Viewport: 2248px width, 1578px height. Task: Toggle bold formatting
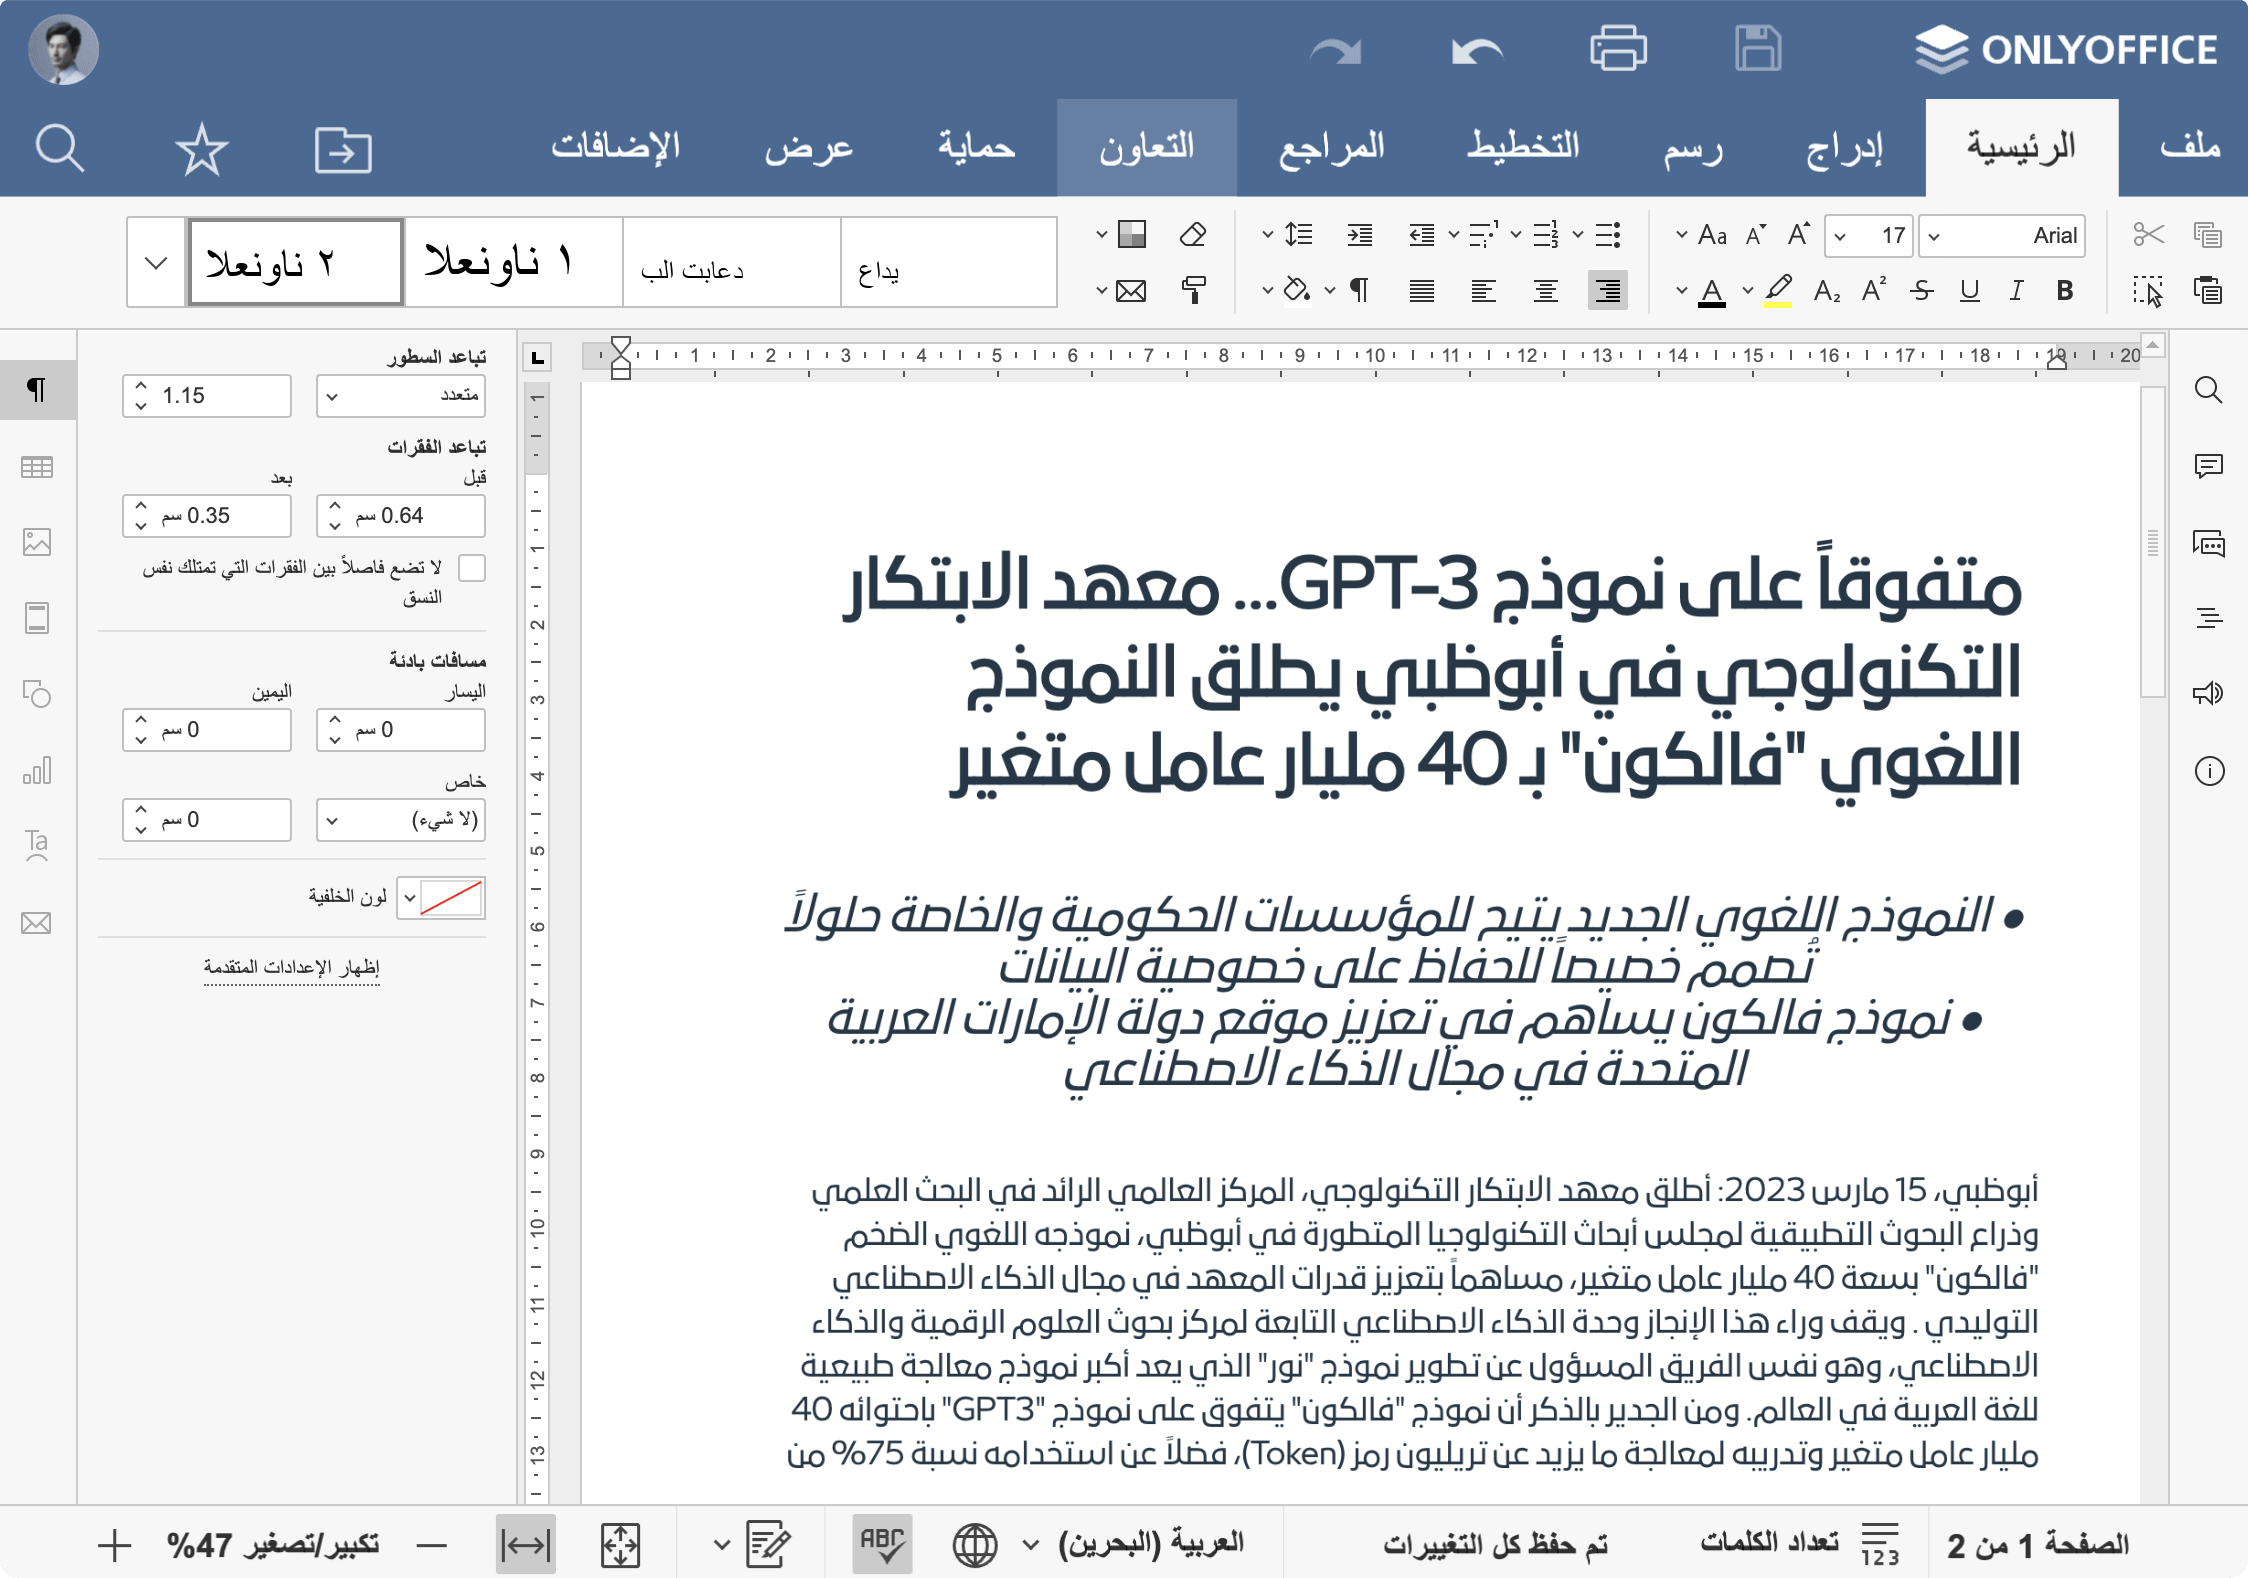click(x=2064, y=291)
